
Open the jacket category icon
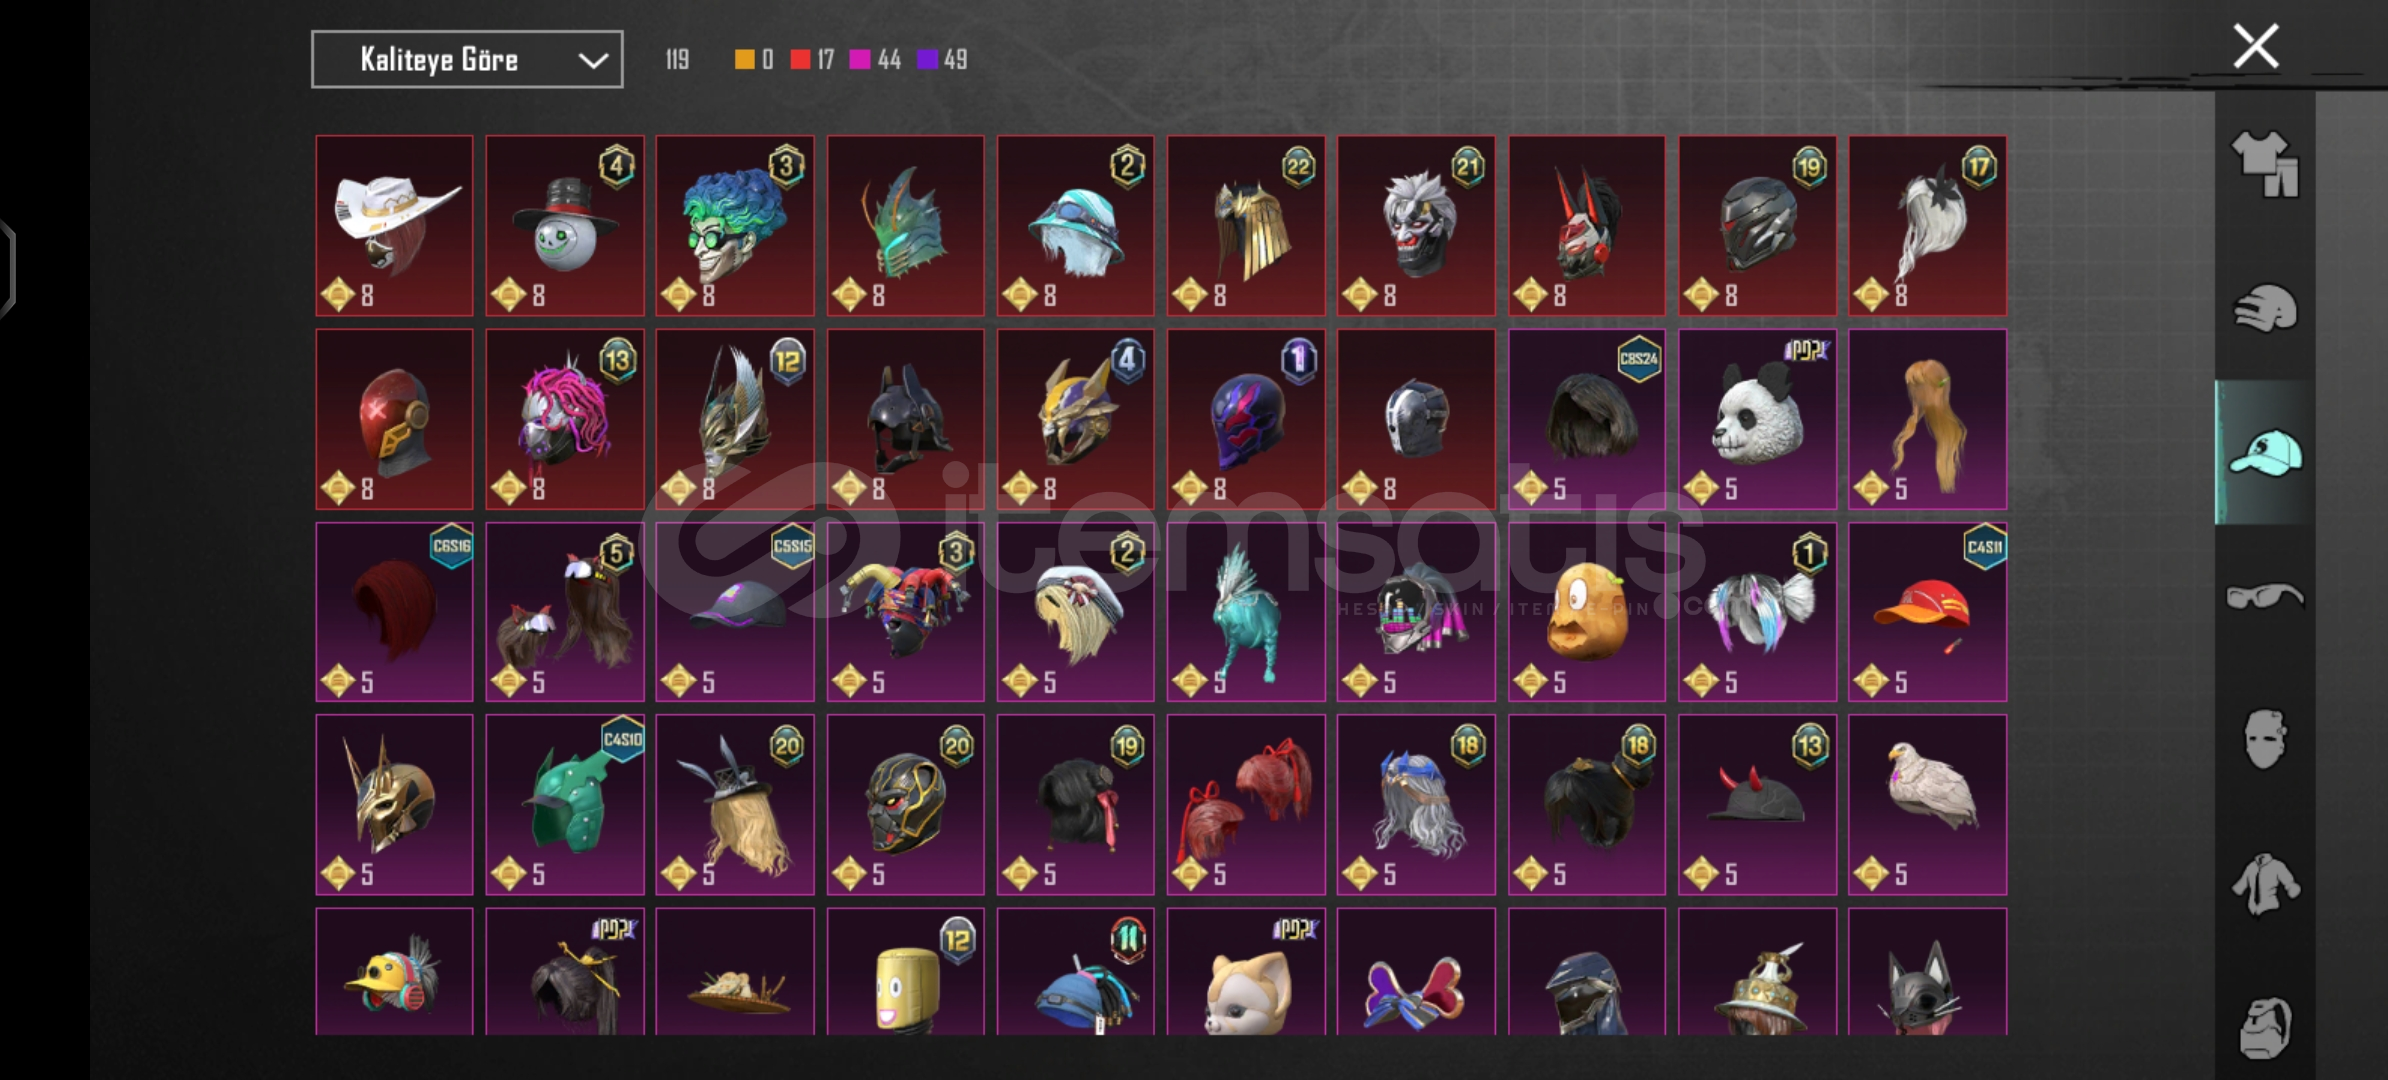click(x=2265, y=884)
